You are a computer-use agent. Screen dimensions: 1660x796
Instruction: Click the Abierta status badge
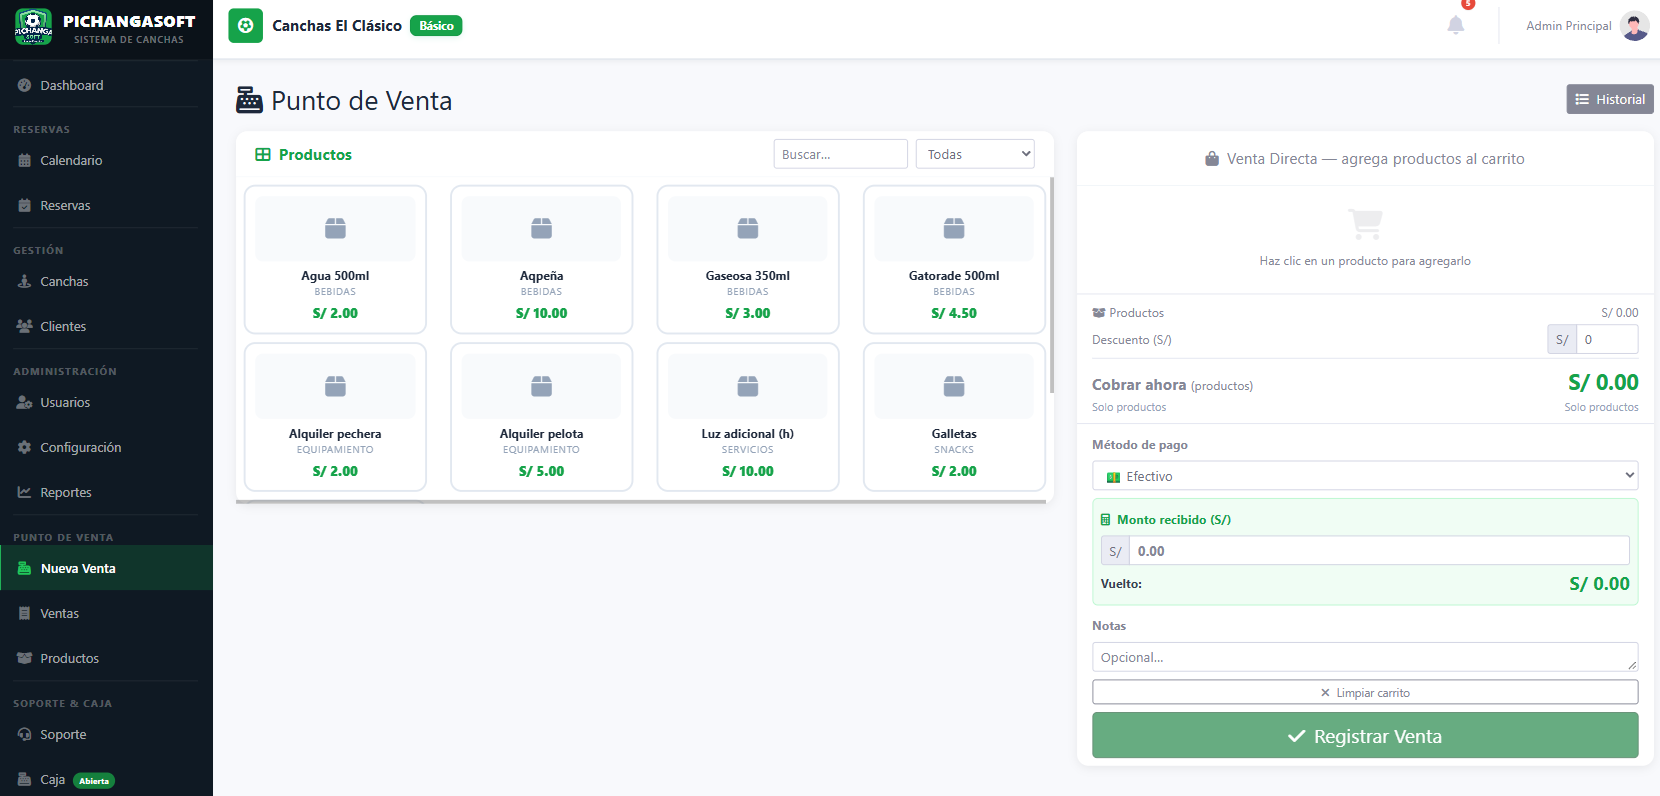tap(94, 781)
